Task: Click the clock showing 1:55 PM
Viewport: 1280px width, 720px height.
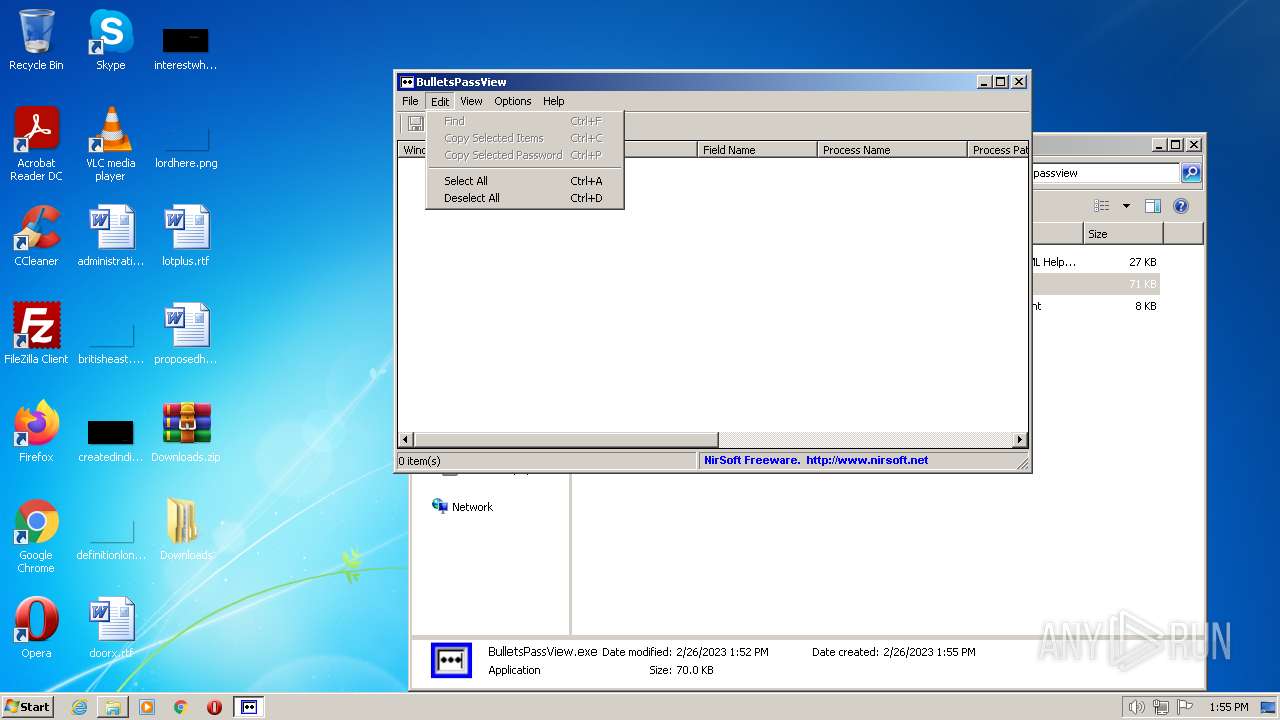Action: 1229,707
